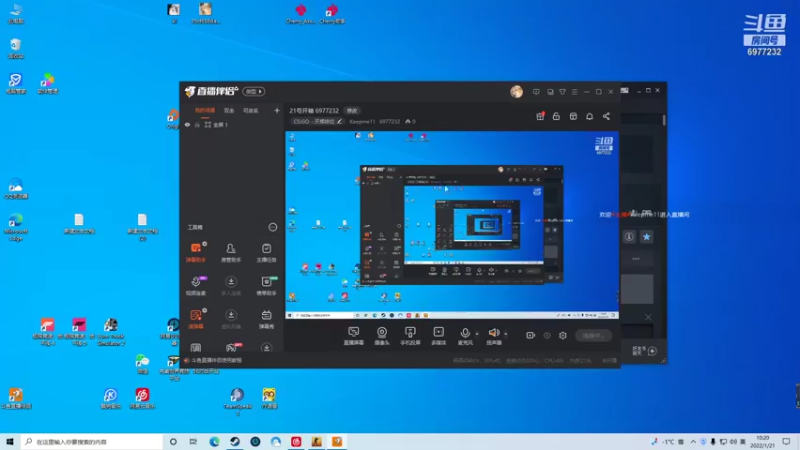800x450 pixels.
Task: Open the settings gear in bottom toolbar
Action: point(563,335)
